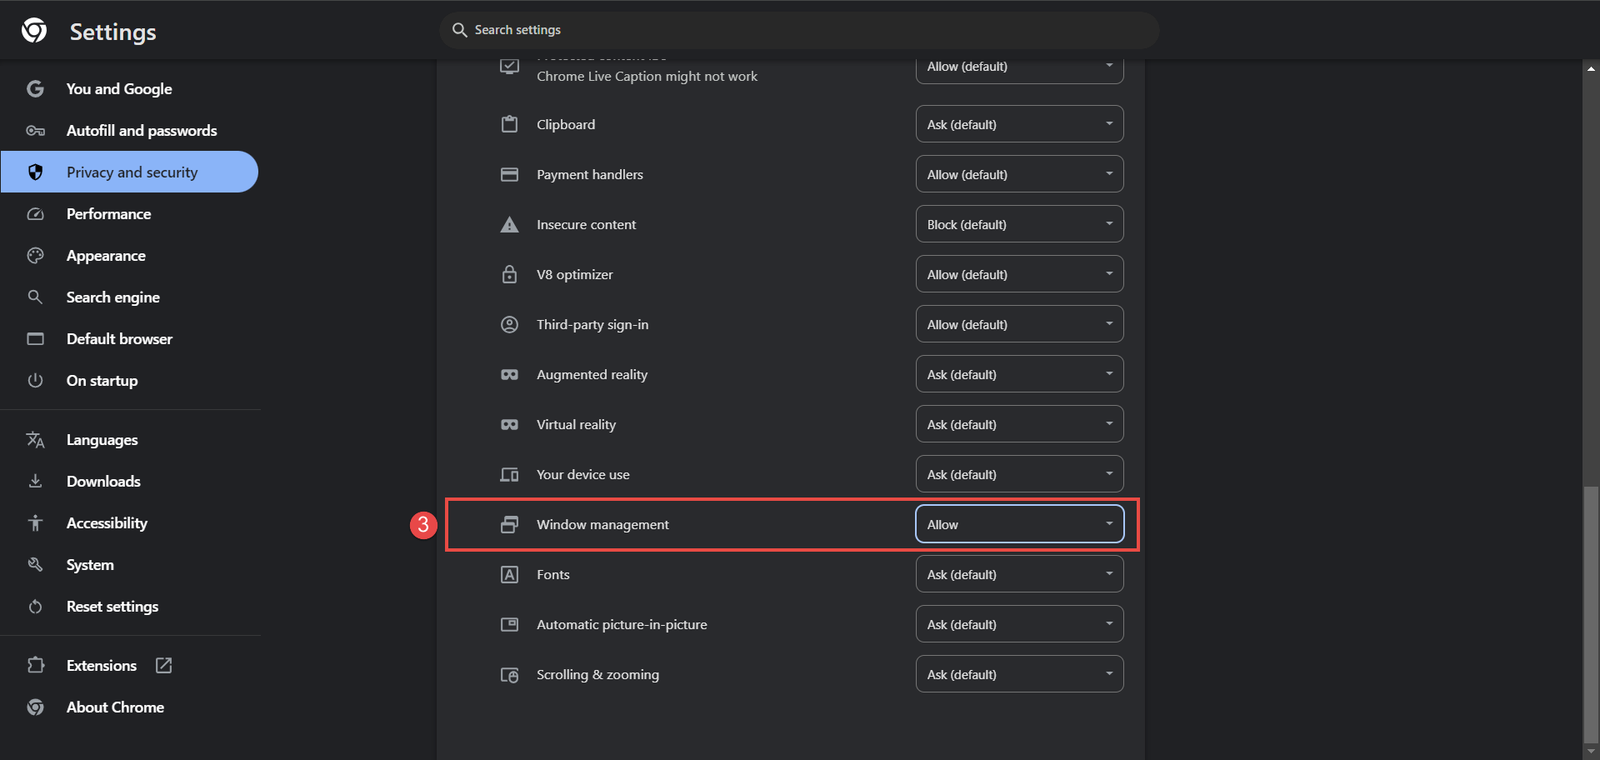
Task: Switch to the Privacy and security section
Action: coord(131,172)
